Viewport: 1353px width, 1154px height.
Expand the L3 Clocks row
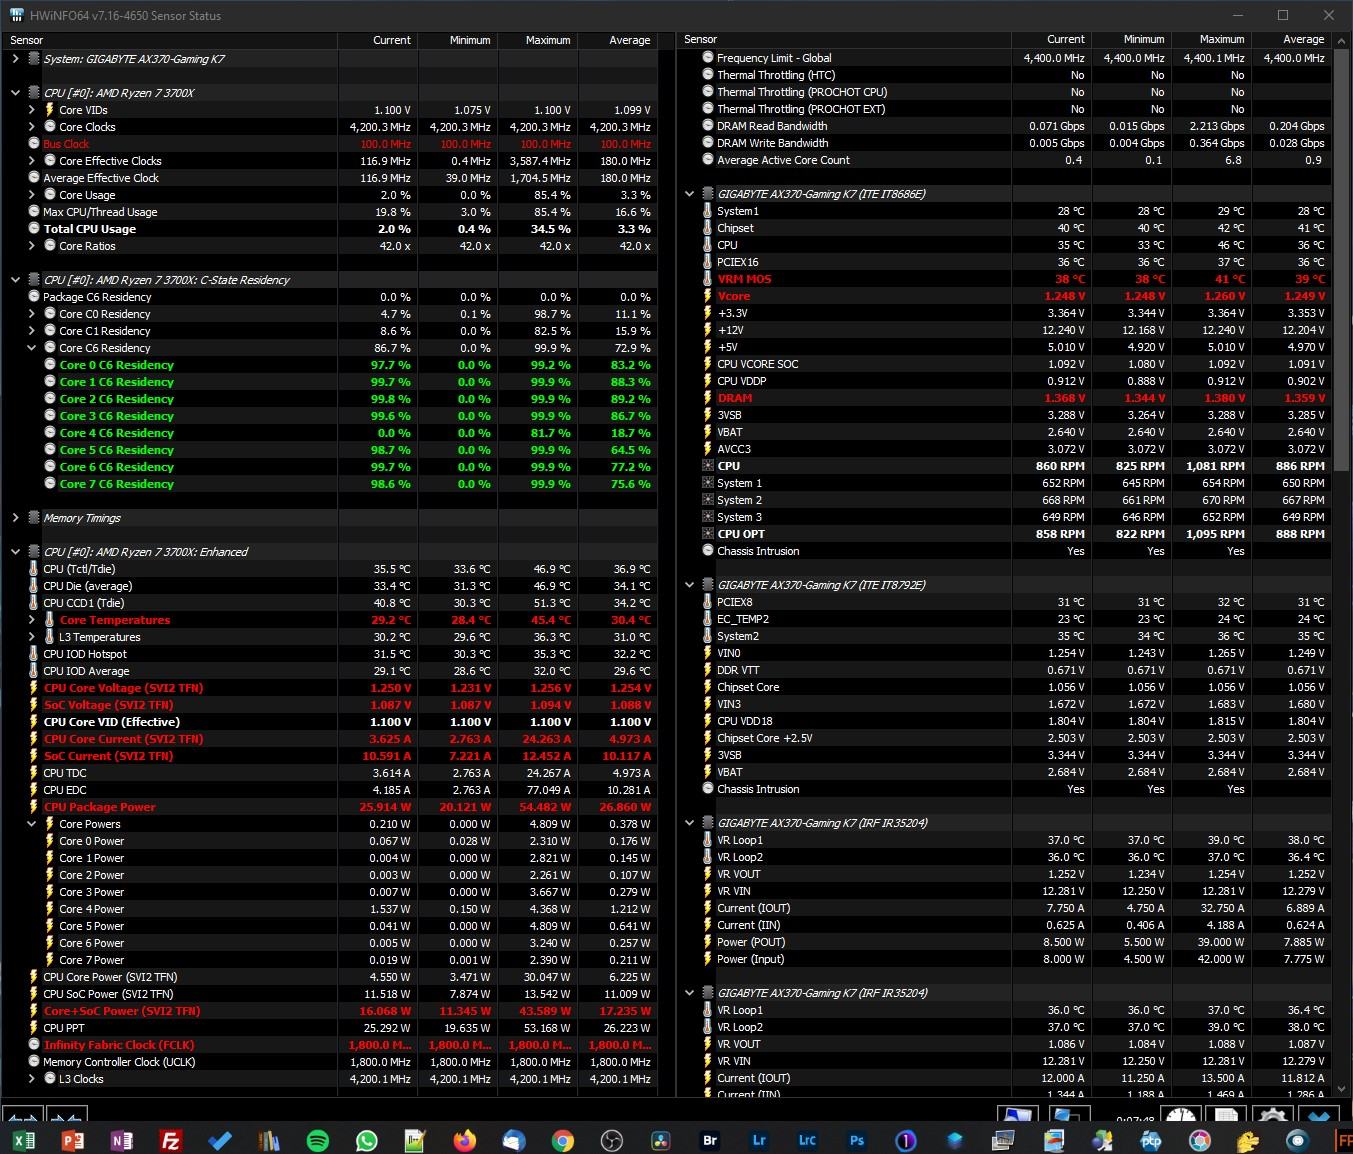pyautogui.click(x=31, y=1079)
